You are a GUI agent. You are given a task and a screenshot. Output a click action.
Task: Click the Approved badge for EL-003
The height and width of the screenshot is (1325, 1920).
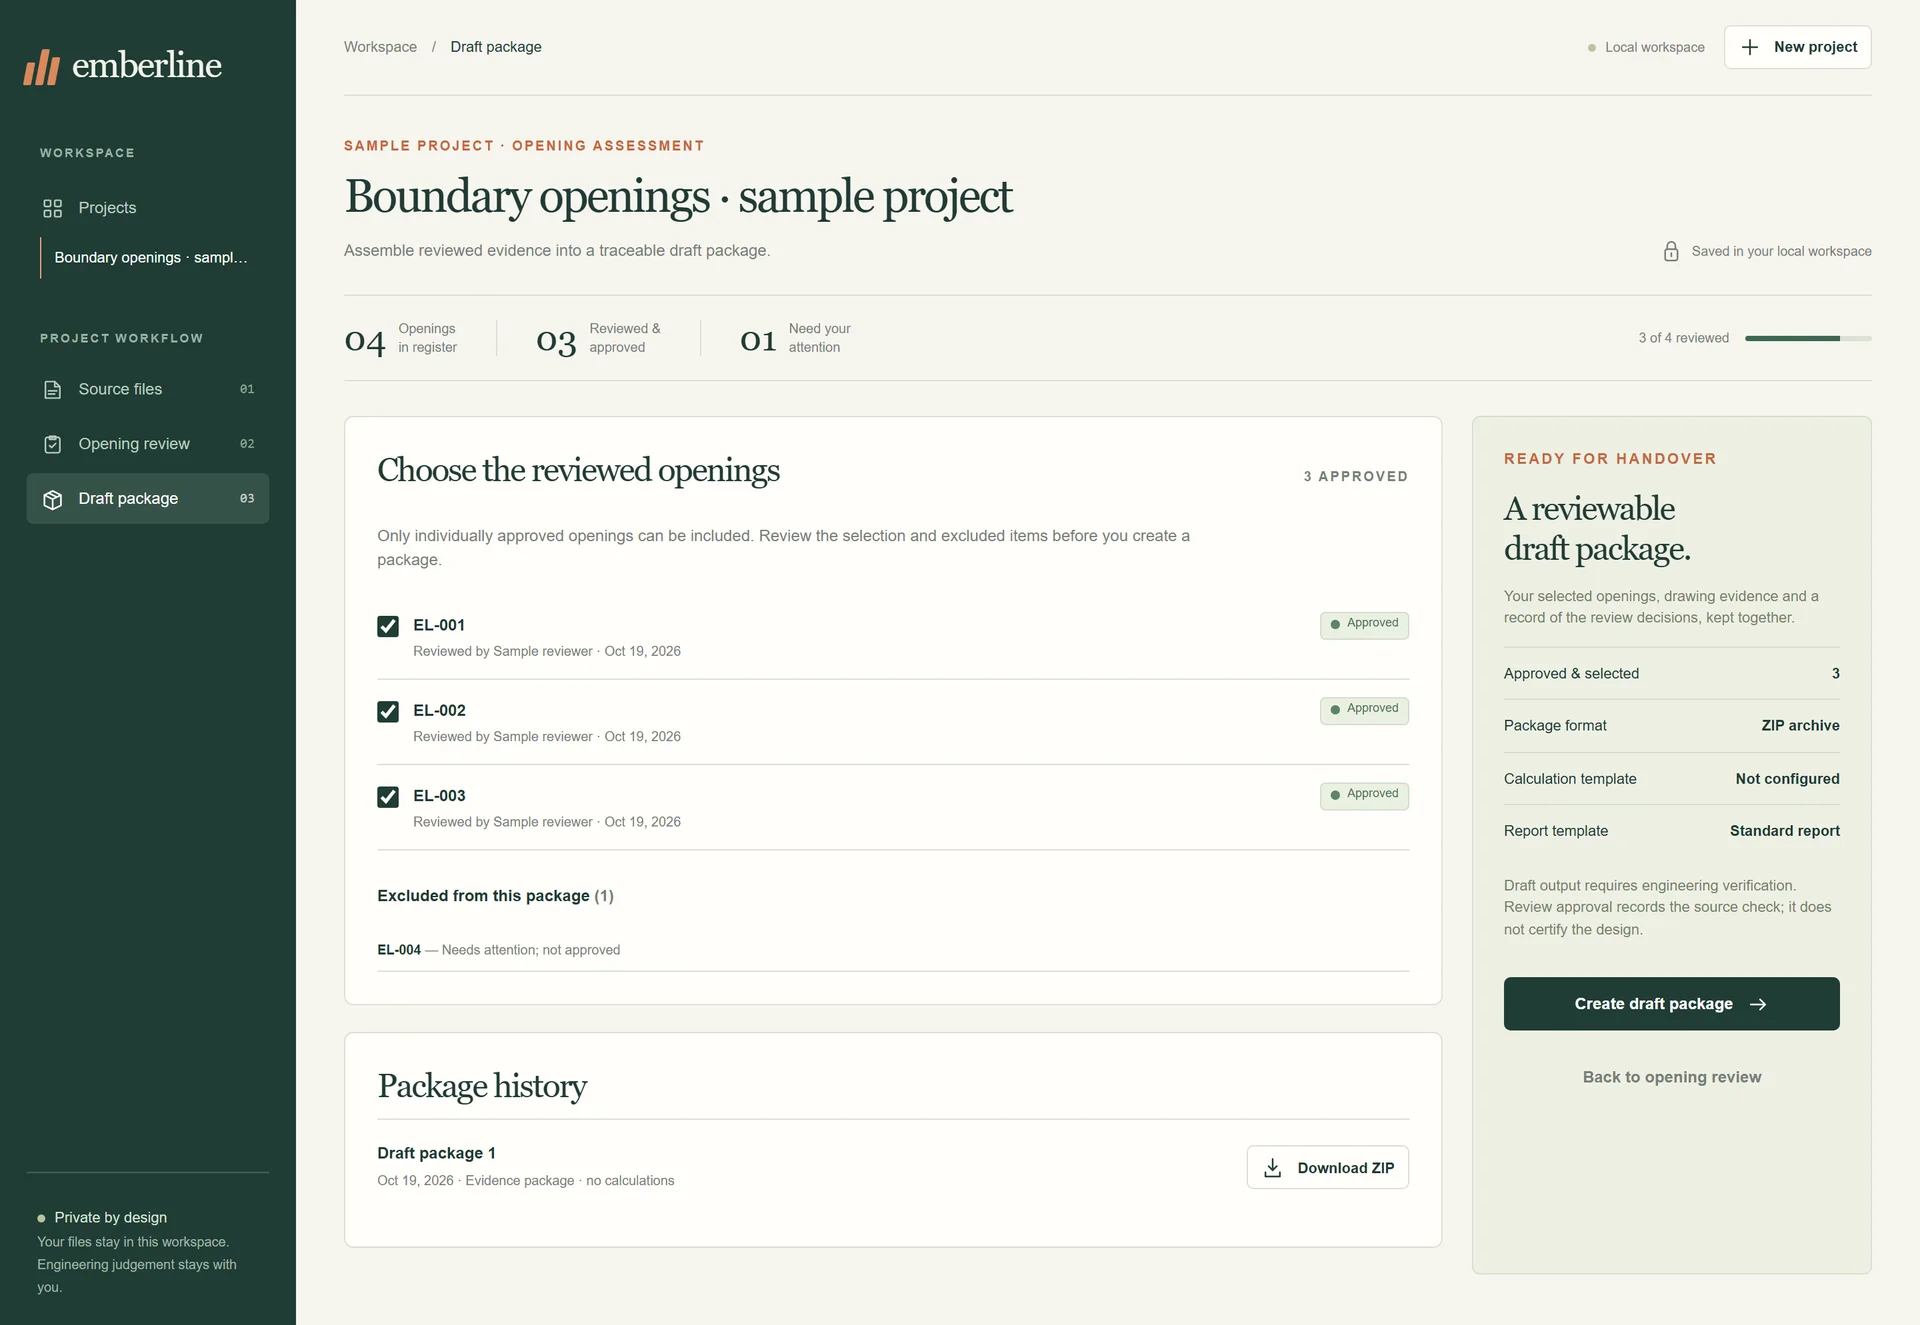(1364, 795)
